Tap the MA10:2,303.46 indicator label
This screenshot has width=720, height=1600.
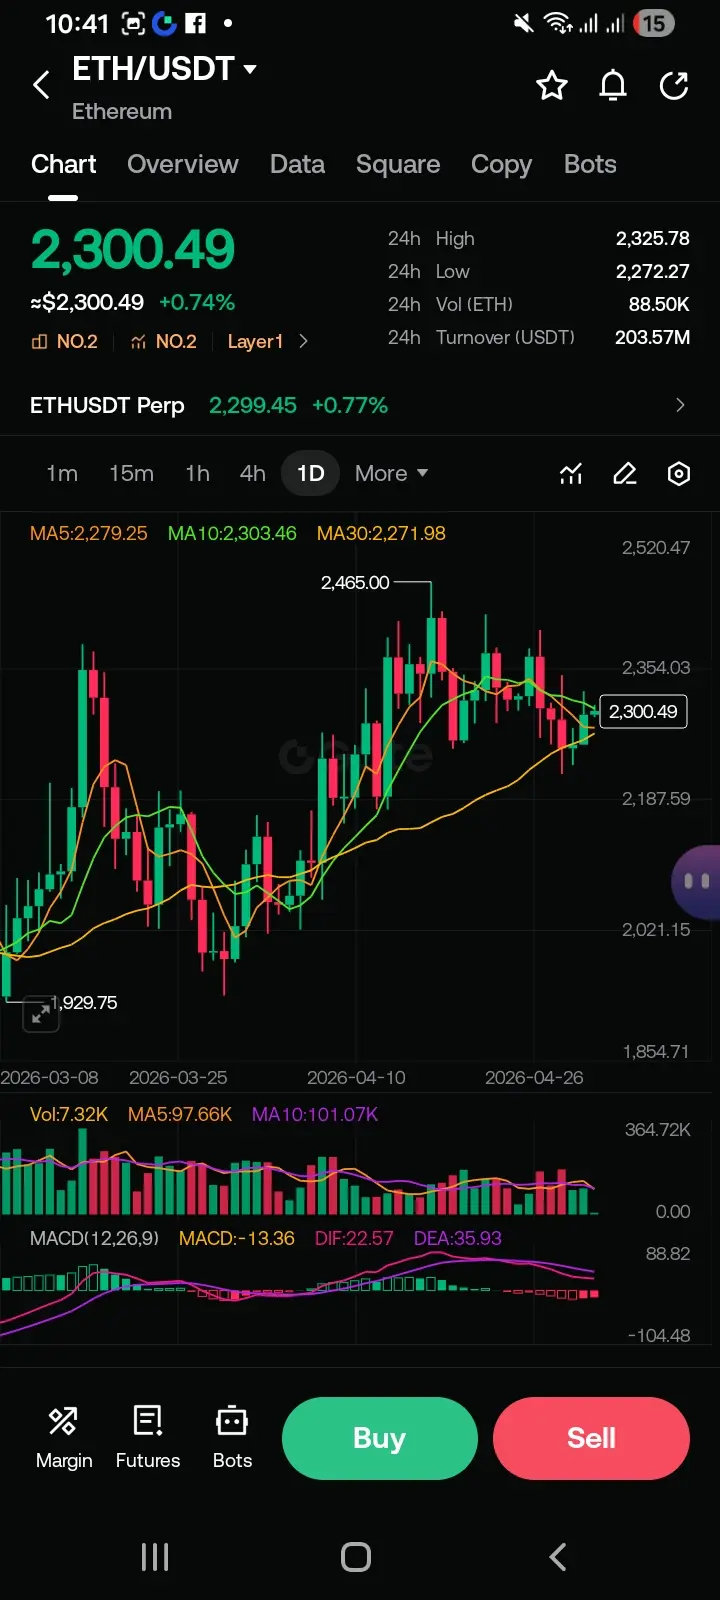tap(232, 533)
